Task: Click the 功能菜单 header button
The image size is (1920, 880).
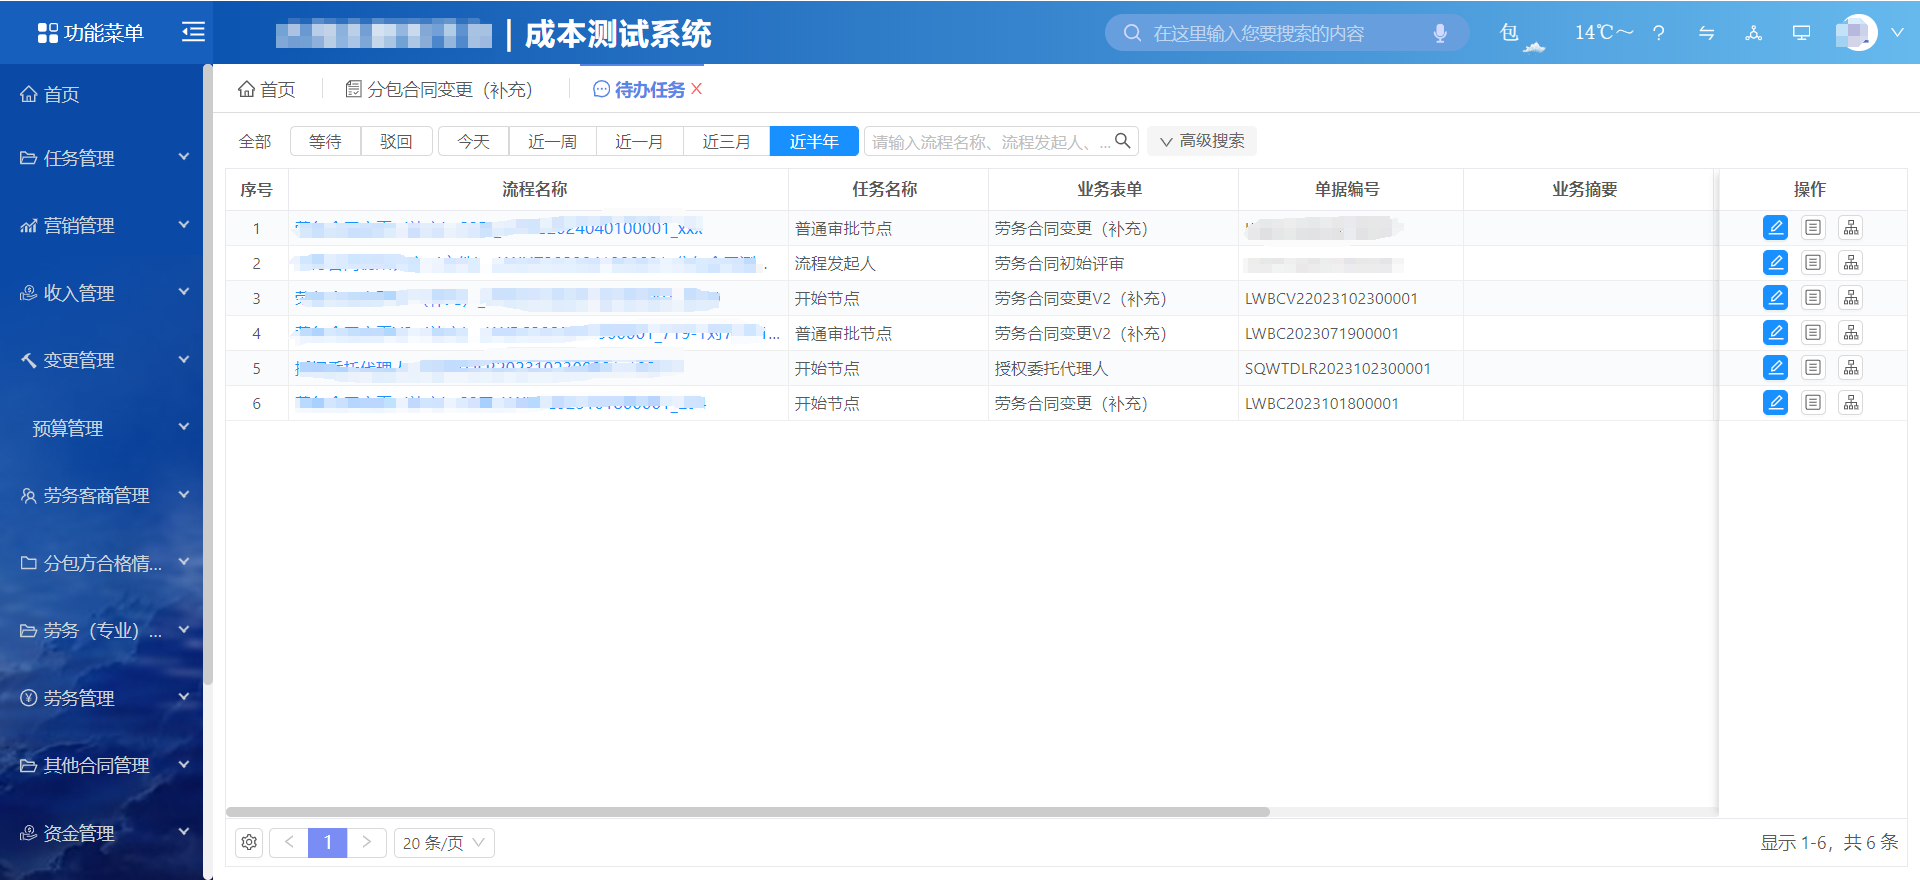Action: pos(91,33)
